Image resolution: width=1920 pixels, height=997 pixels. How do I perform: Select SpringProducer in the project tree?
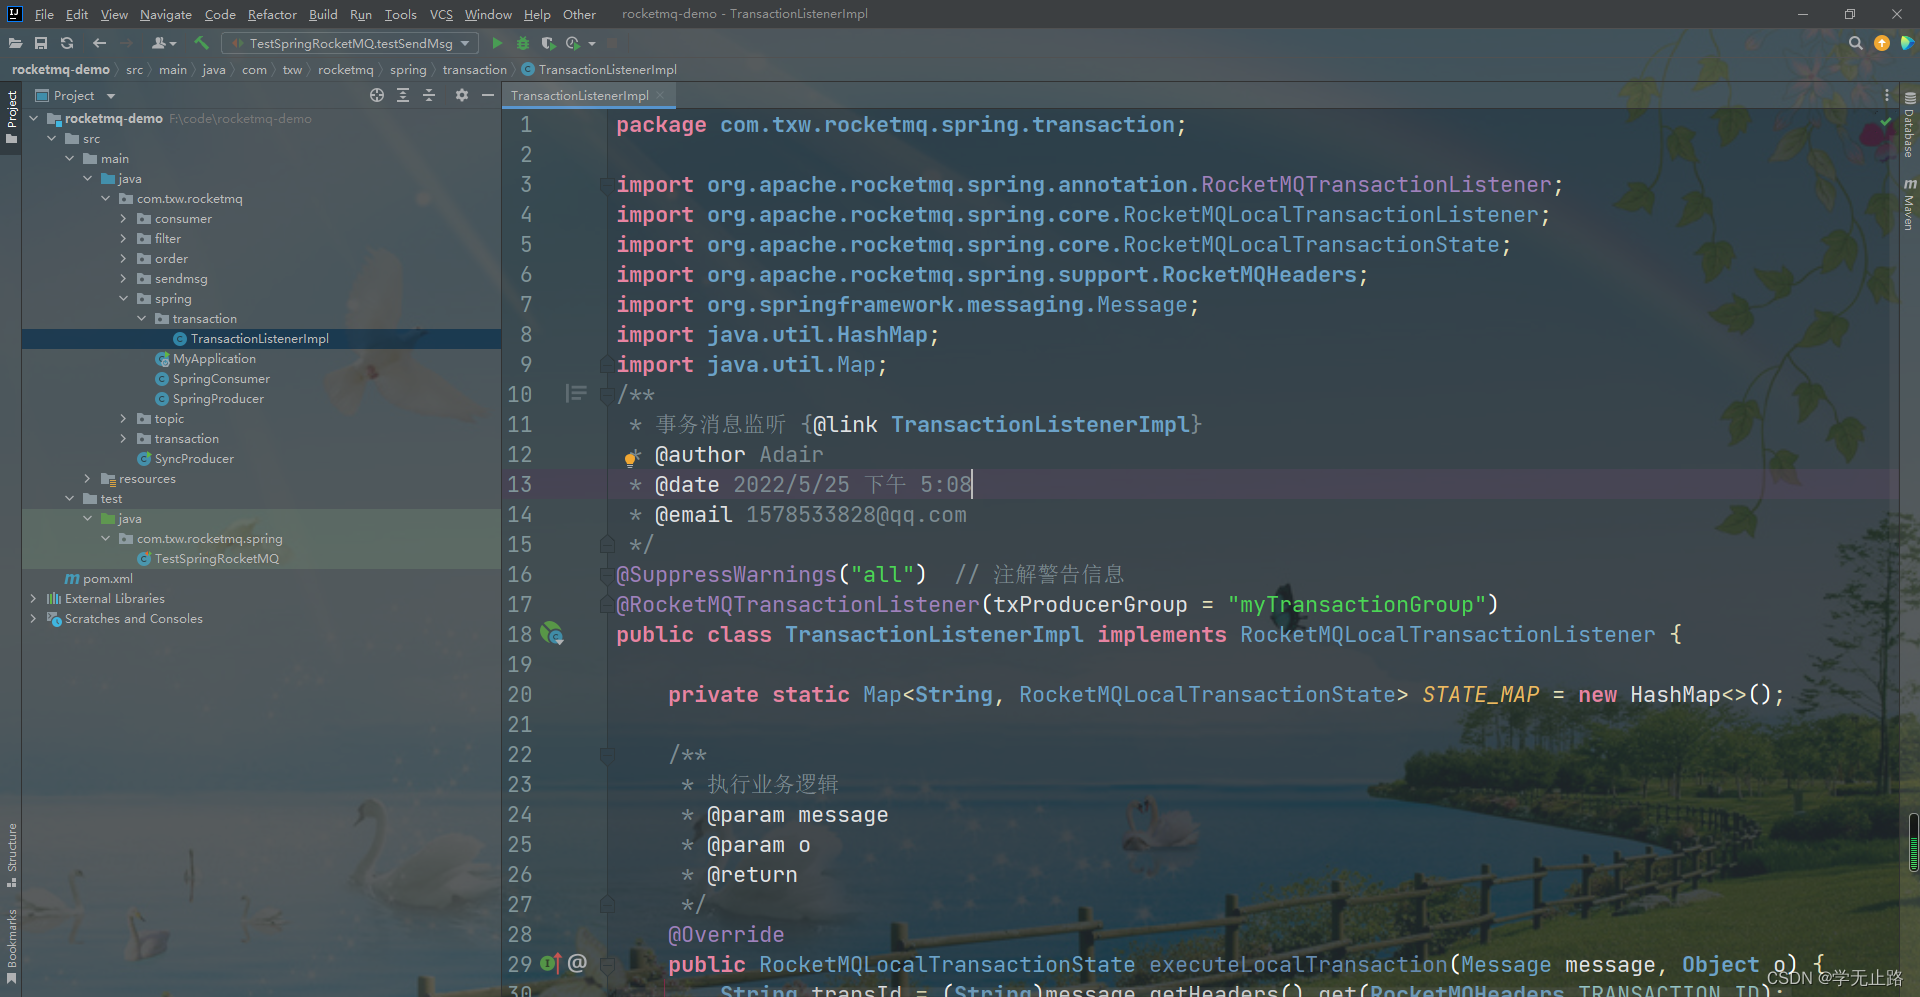click(218, 398)
